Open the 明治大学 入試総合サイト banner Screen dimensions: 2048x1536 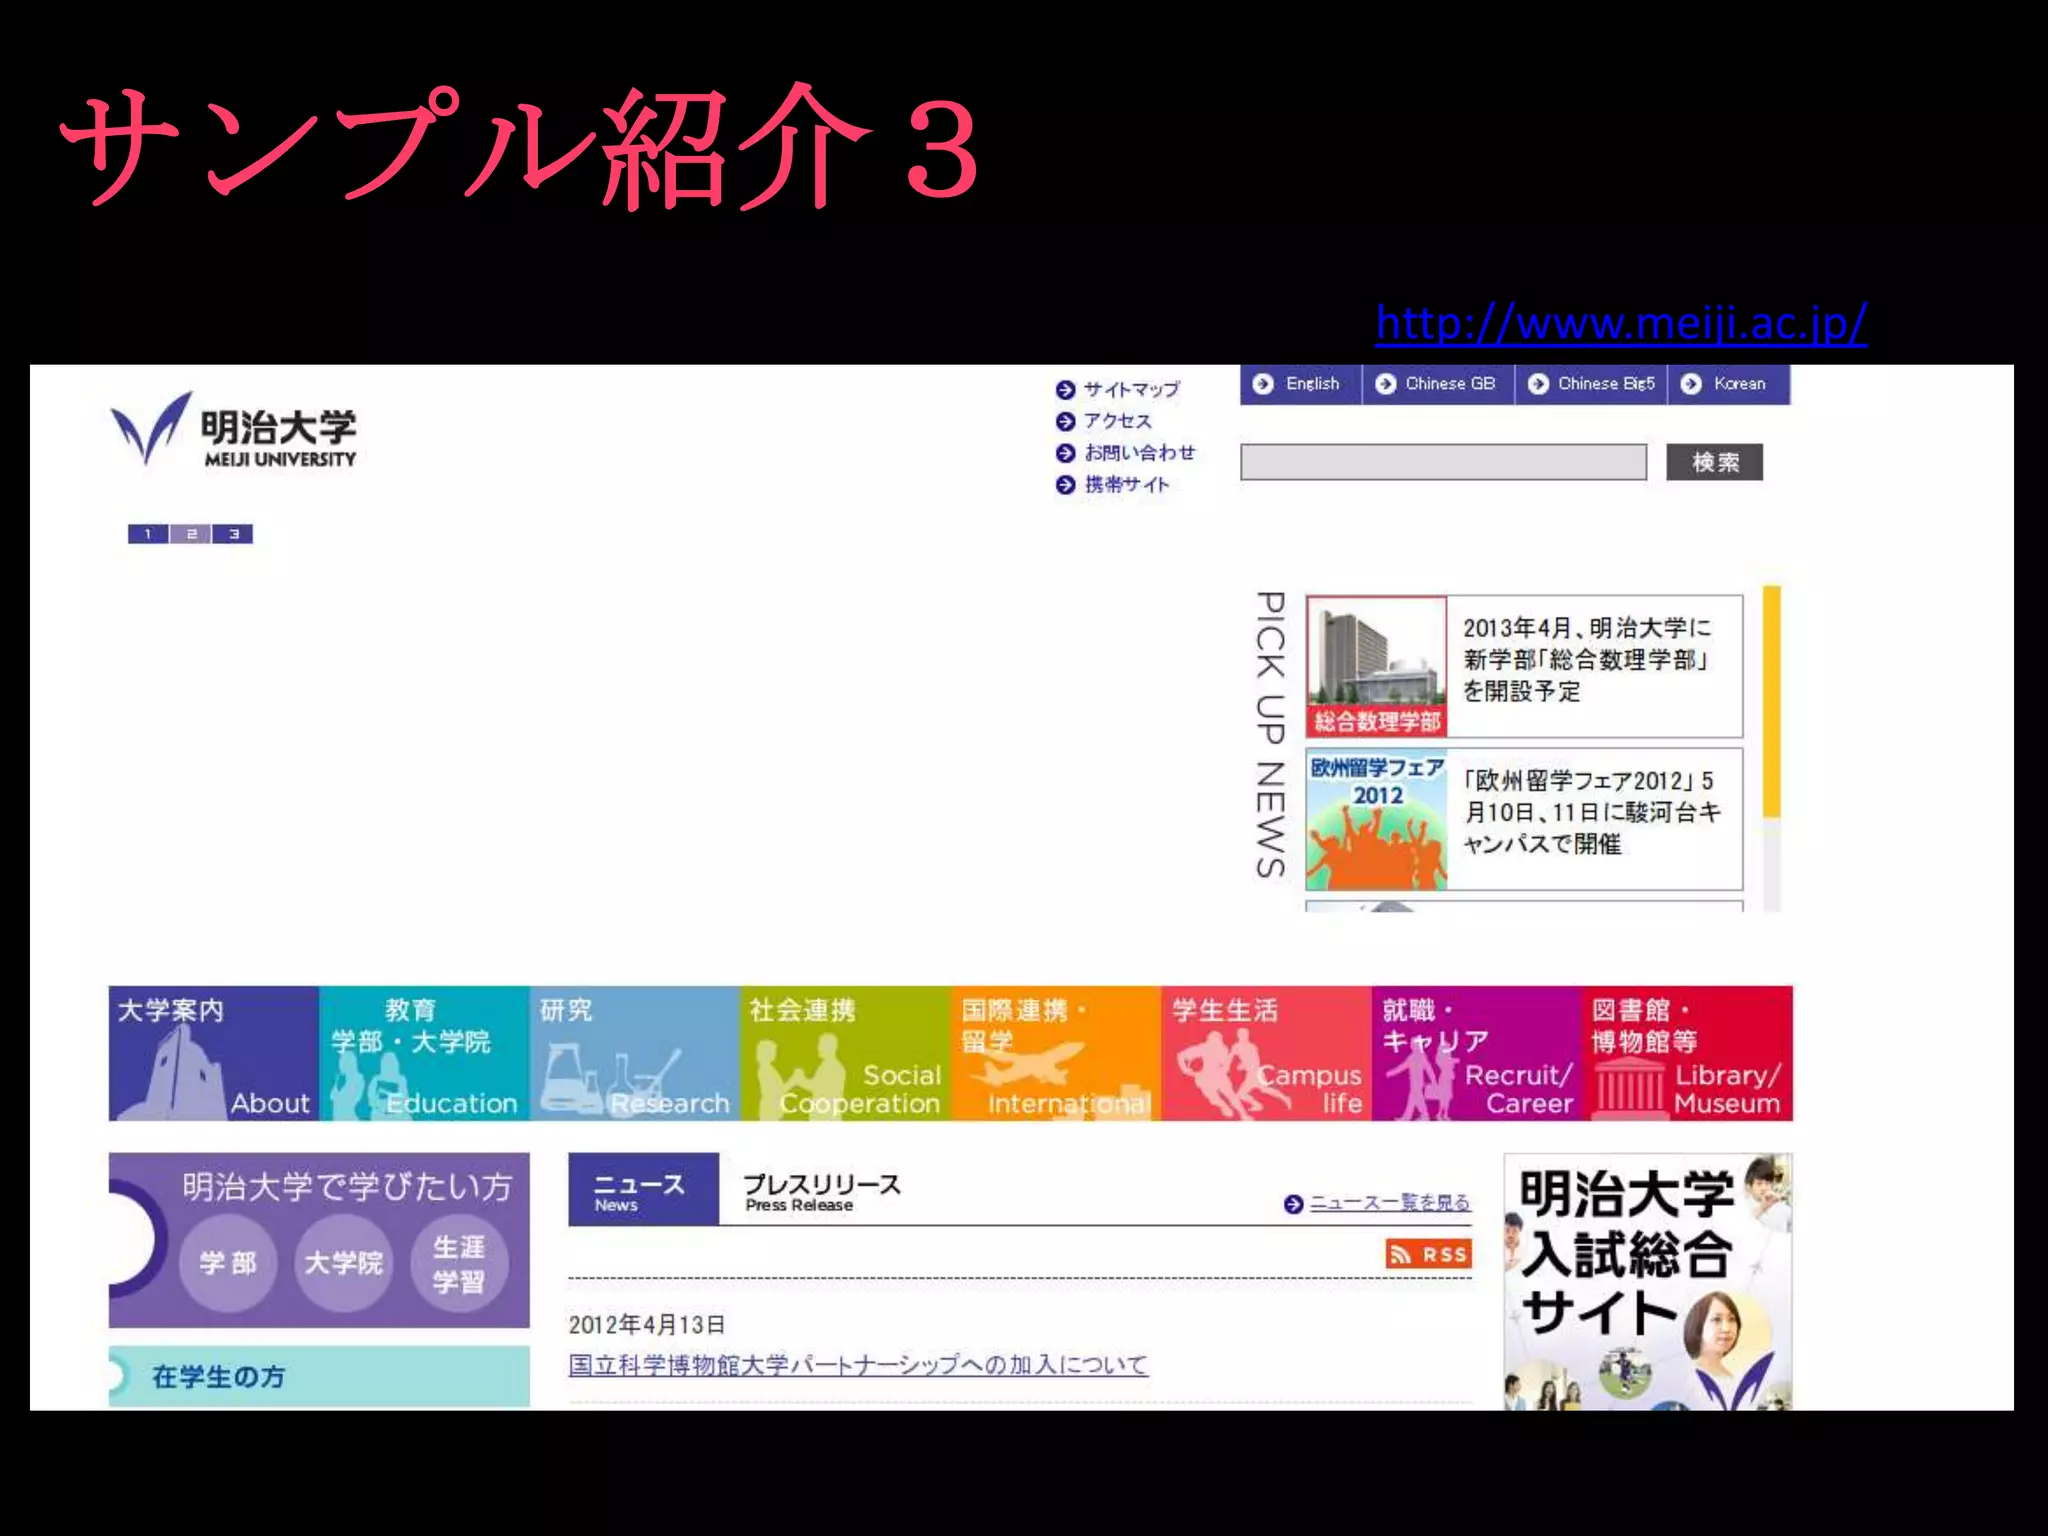pyautogui.click(x=1648, y=1281)
